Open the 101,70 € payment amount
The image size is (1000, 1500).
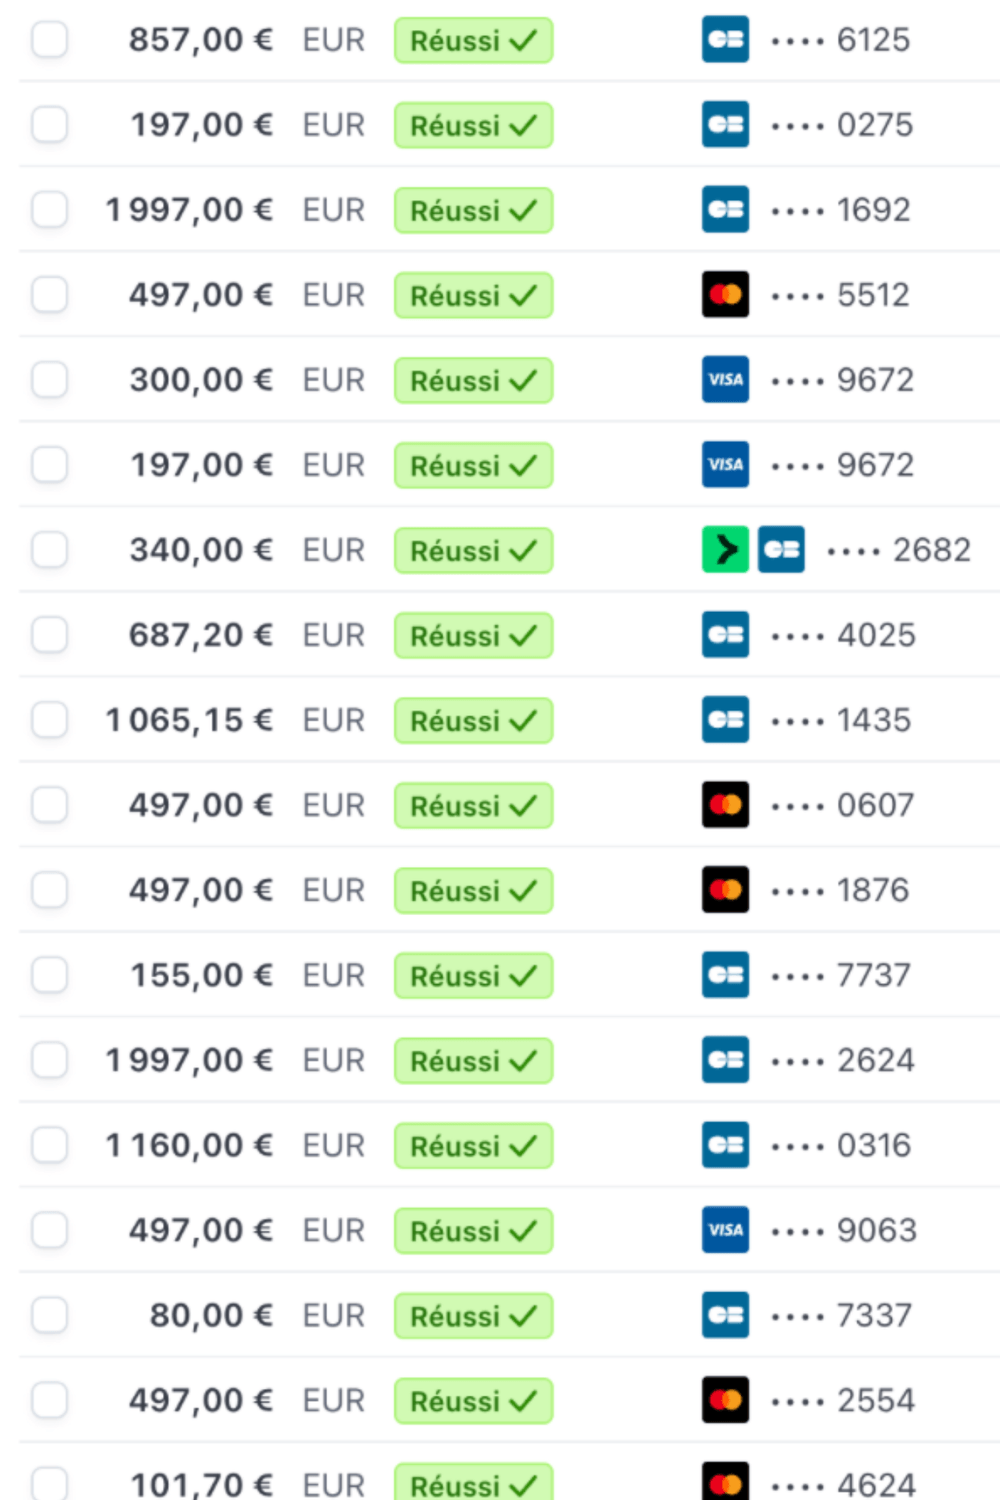[x=201, y=1484]
